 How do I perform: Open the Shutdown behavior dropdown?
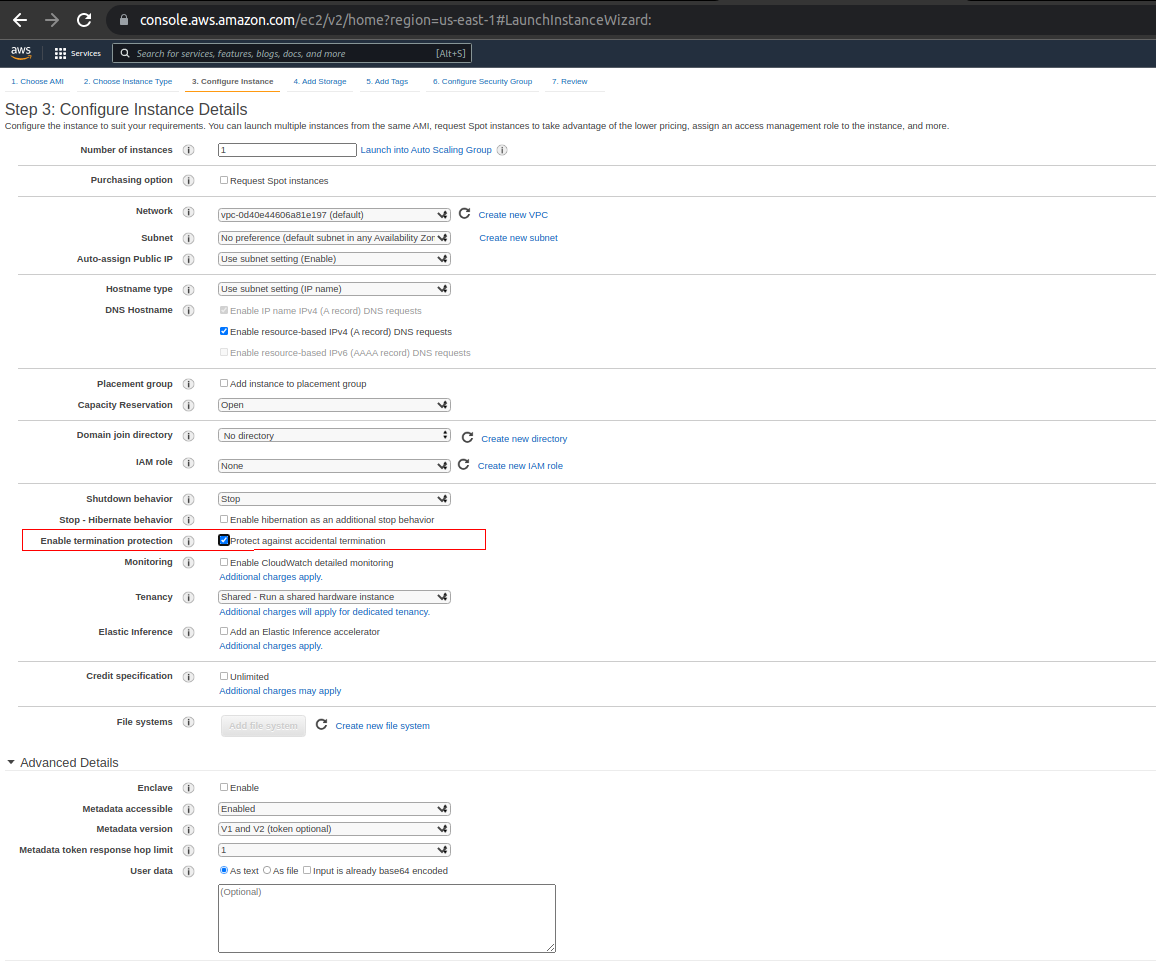(x=334, y=499)
